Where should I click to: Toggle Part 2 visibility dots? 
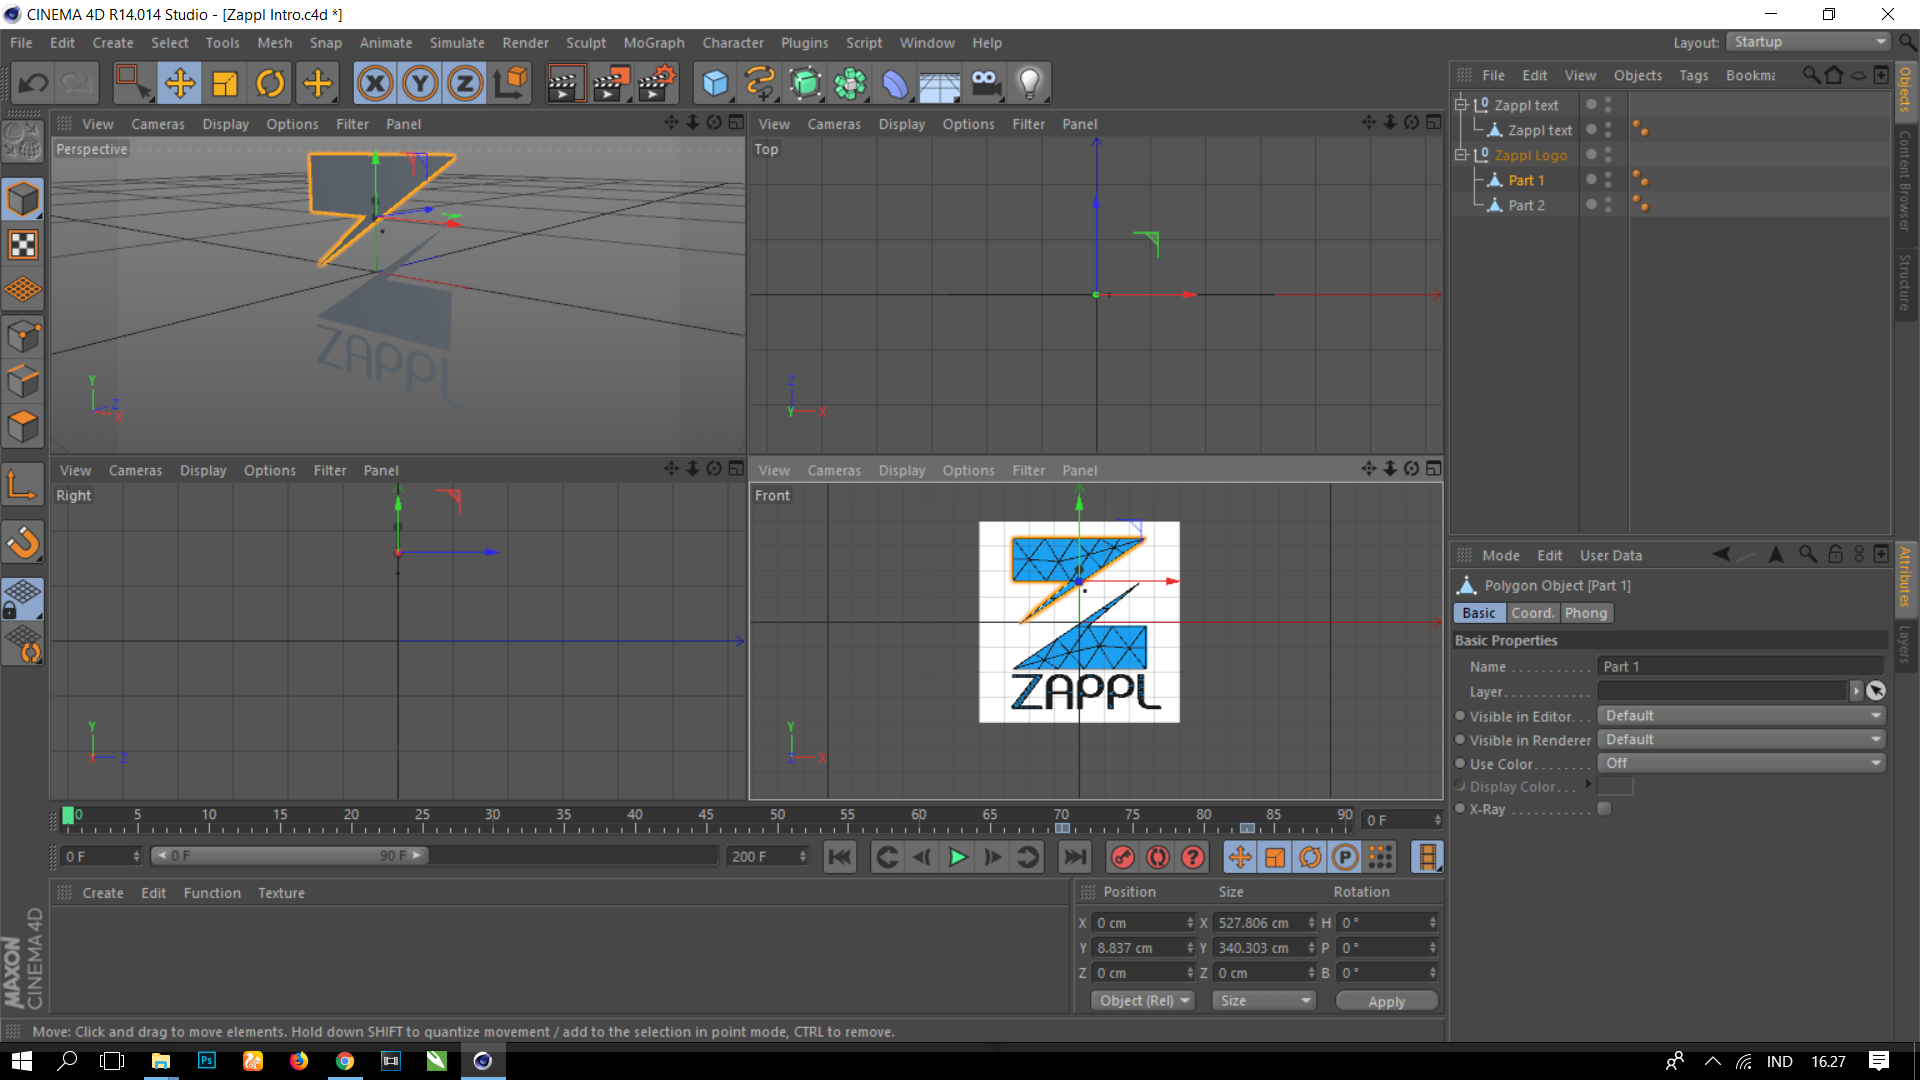tap(1608, 205)
